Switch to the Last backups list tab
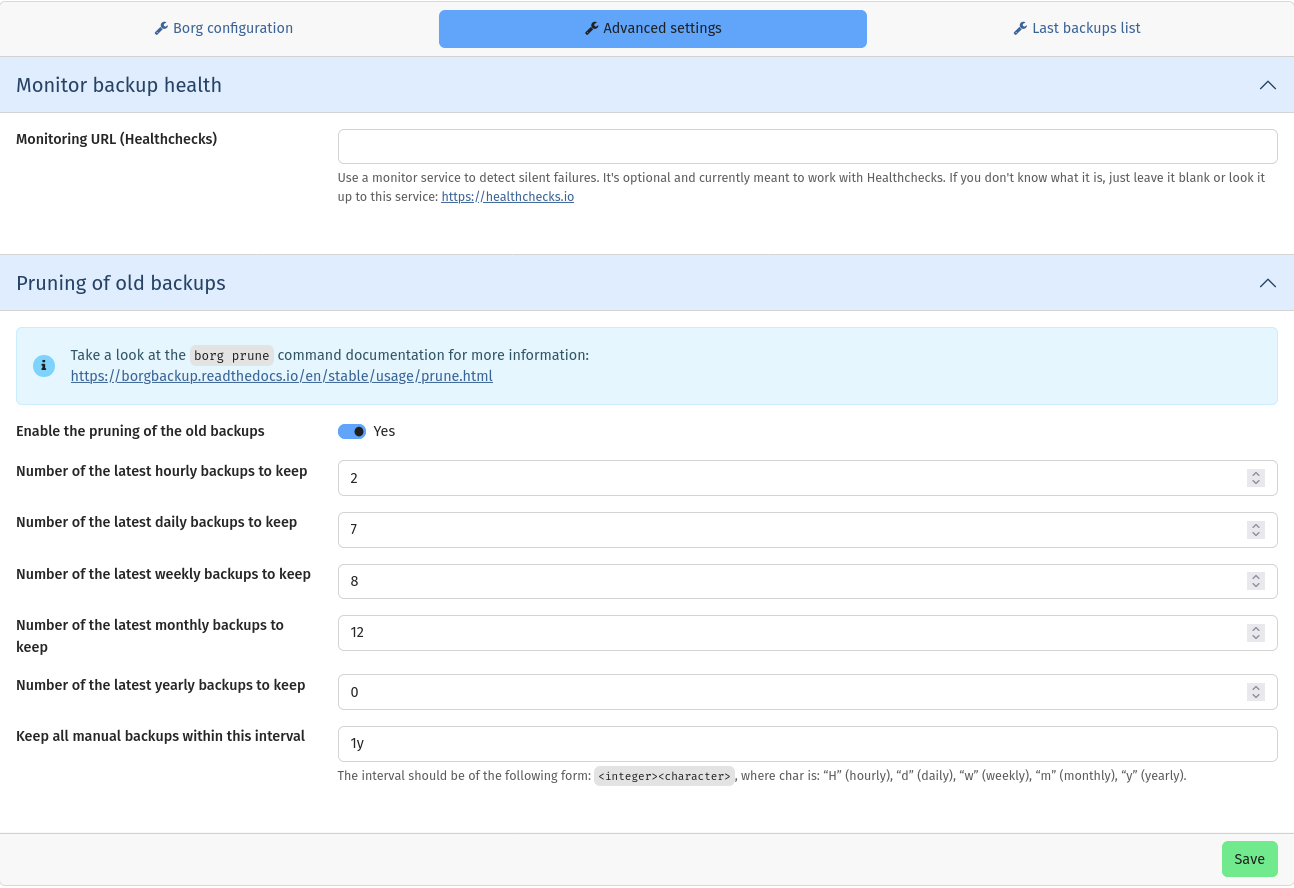 click(1077, 28)
